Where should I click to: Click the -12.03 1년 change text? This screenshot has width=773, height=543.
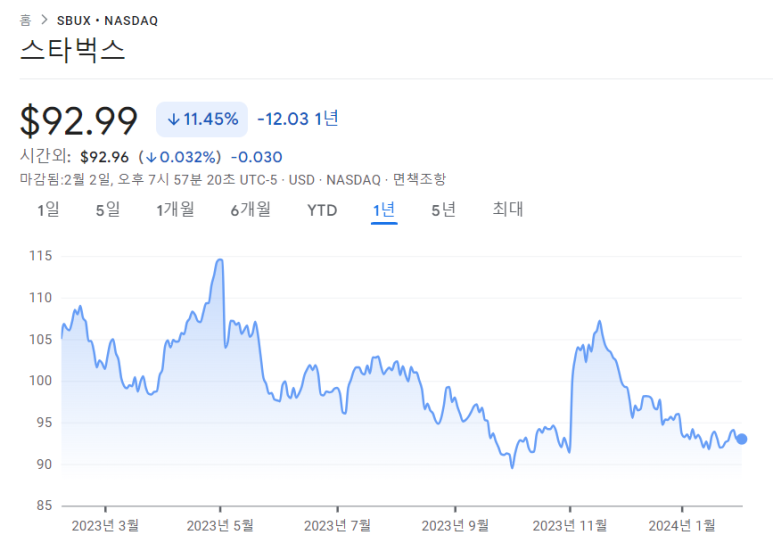(298, 119)
